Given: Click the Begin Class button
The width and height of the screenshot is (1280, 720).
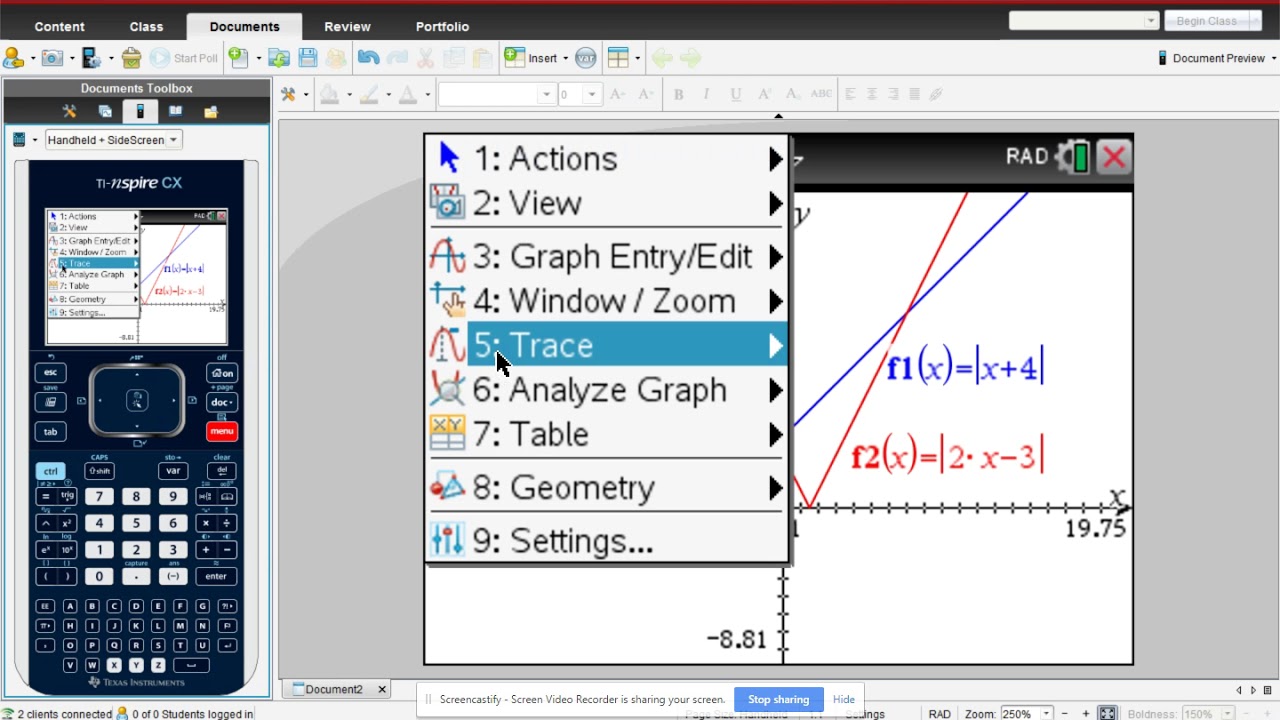Looking at the screenshot, I should (1206, 21).
